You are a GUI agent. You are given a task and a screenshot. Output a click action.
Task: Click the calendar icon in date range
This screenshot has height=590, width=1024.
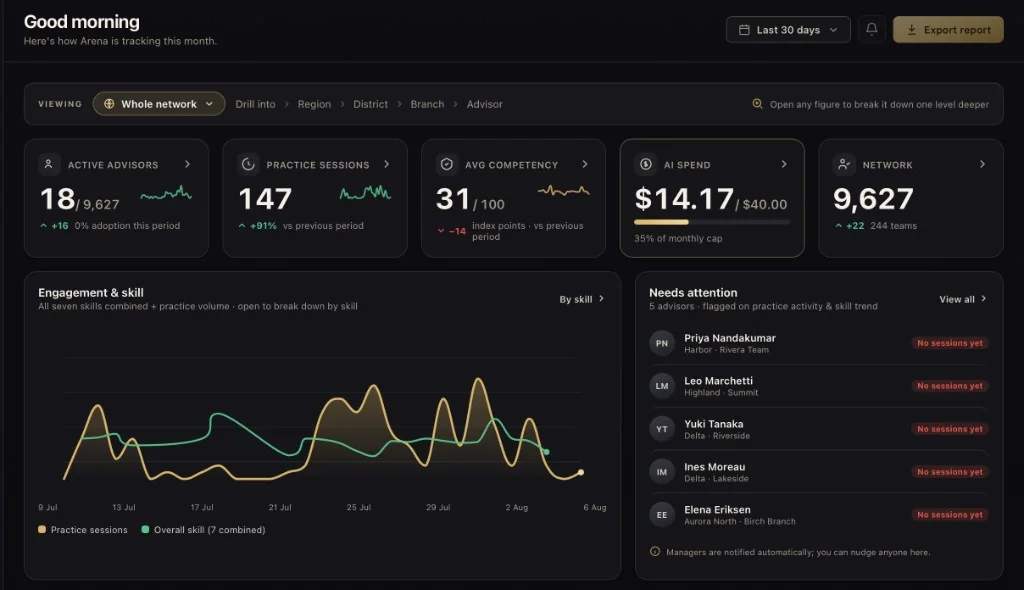click(744, 30)
